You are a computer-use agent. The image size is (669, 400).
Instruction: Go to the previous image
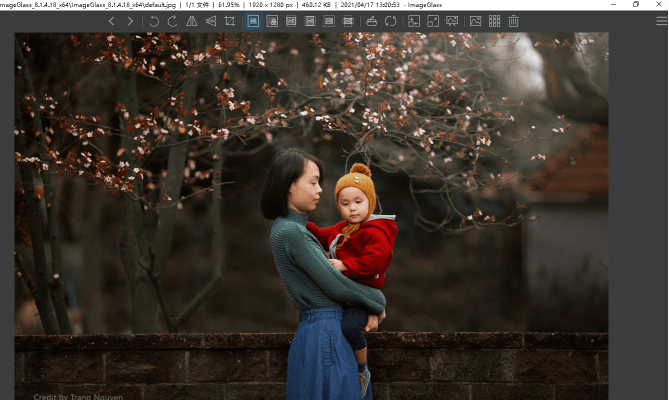coord(111,21)
